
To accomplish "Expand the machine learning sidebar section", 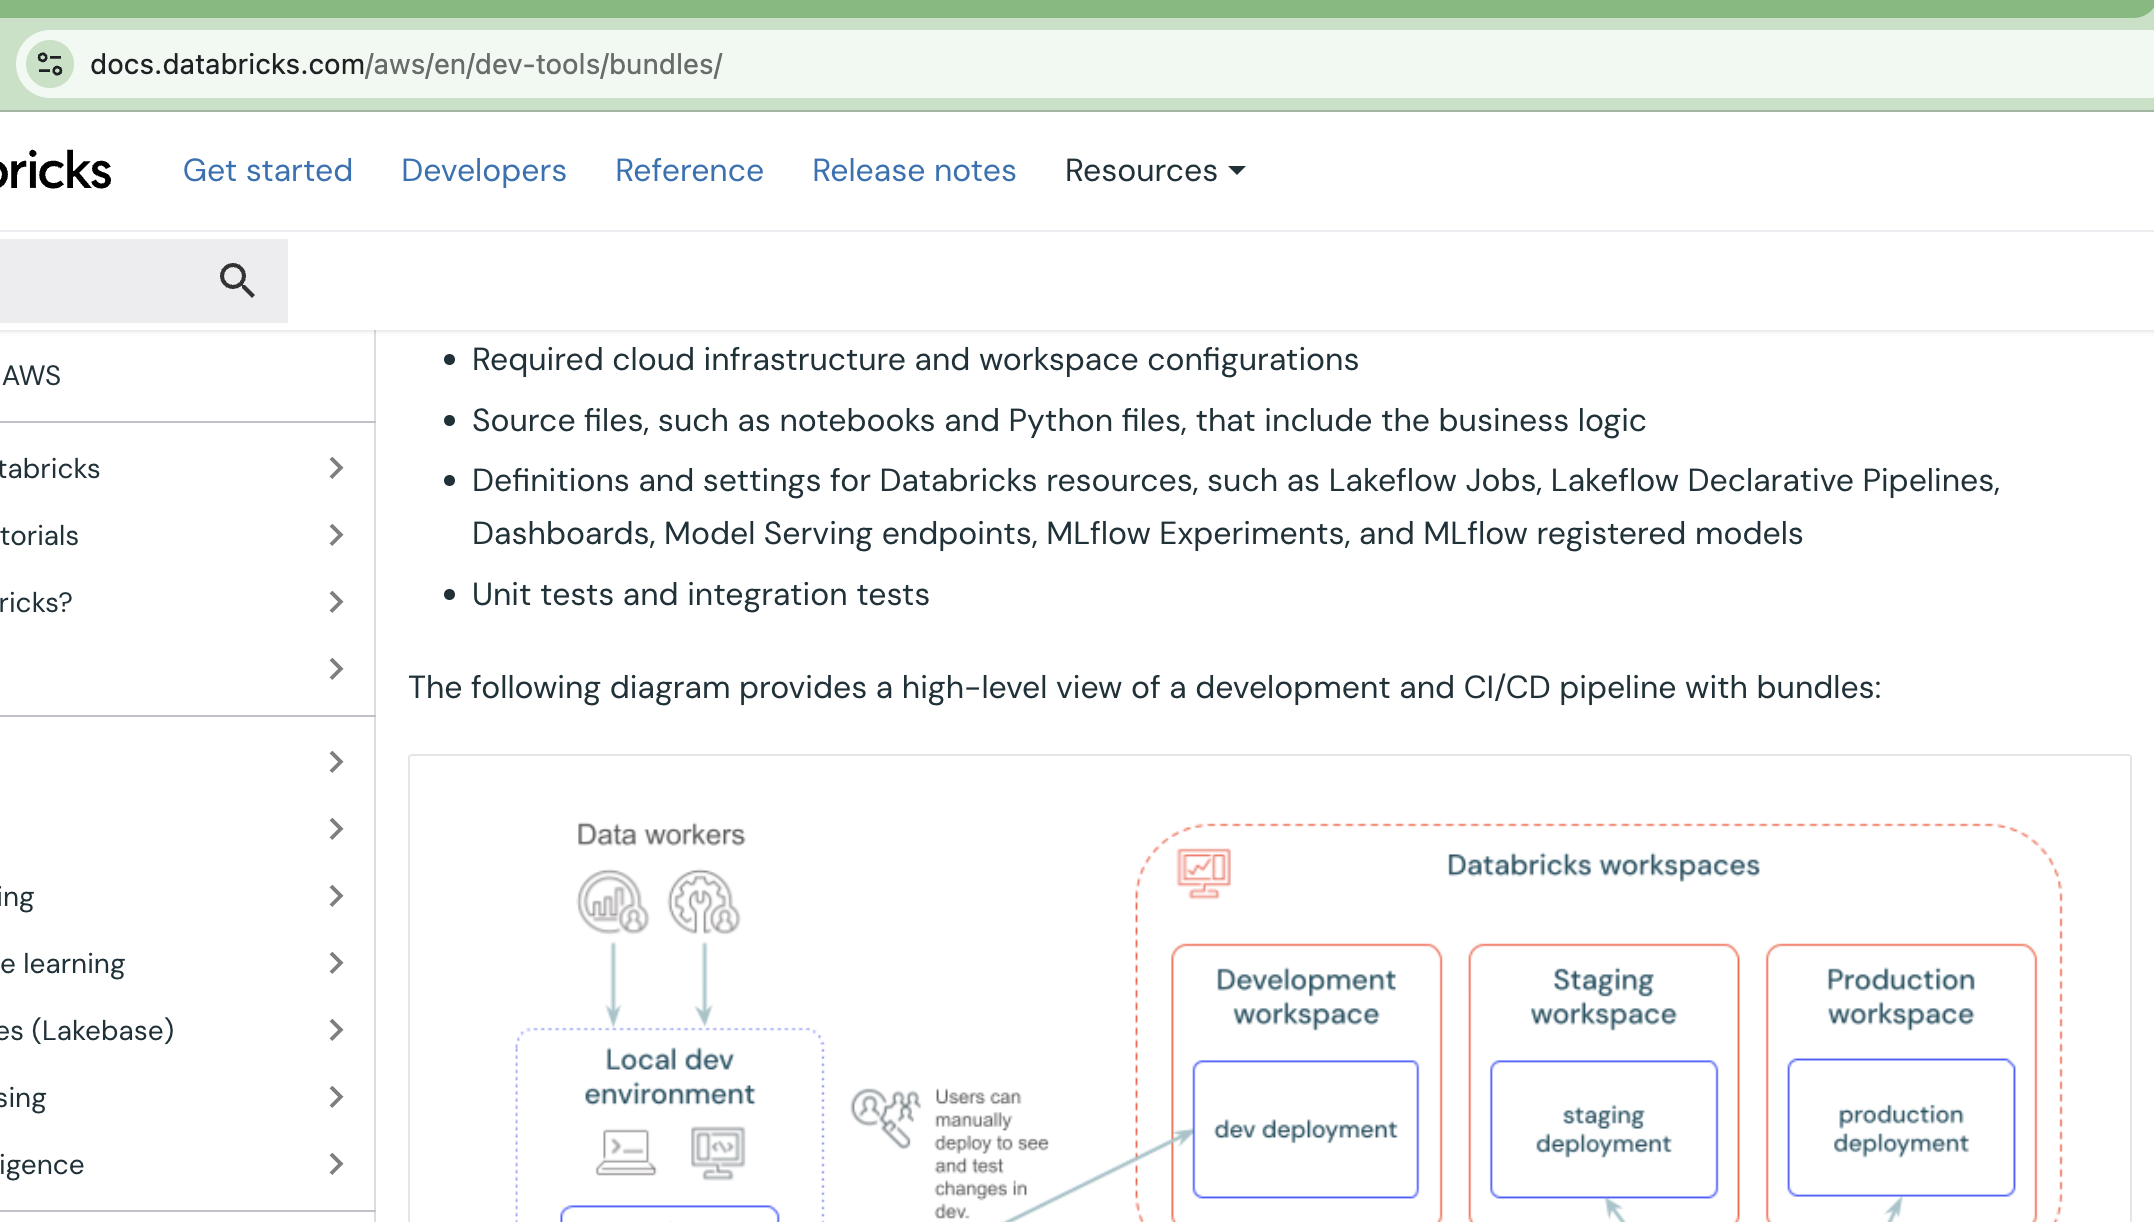I will click(x=335, y=963).
